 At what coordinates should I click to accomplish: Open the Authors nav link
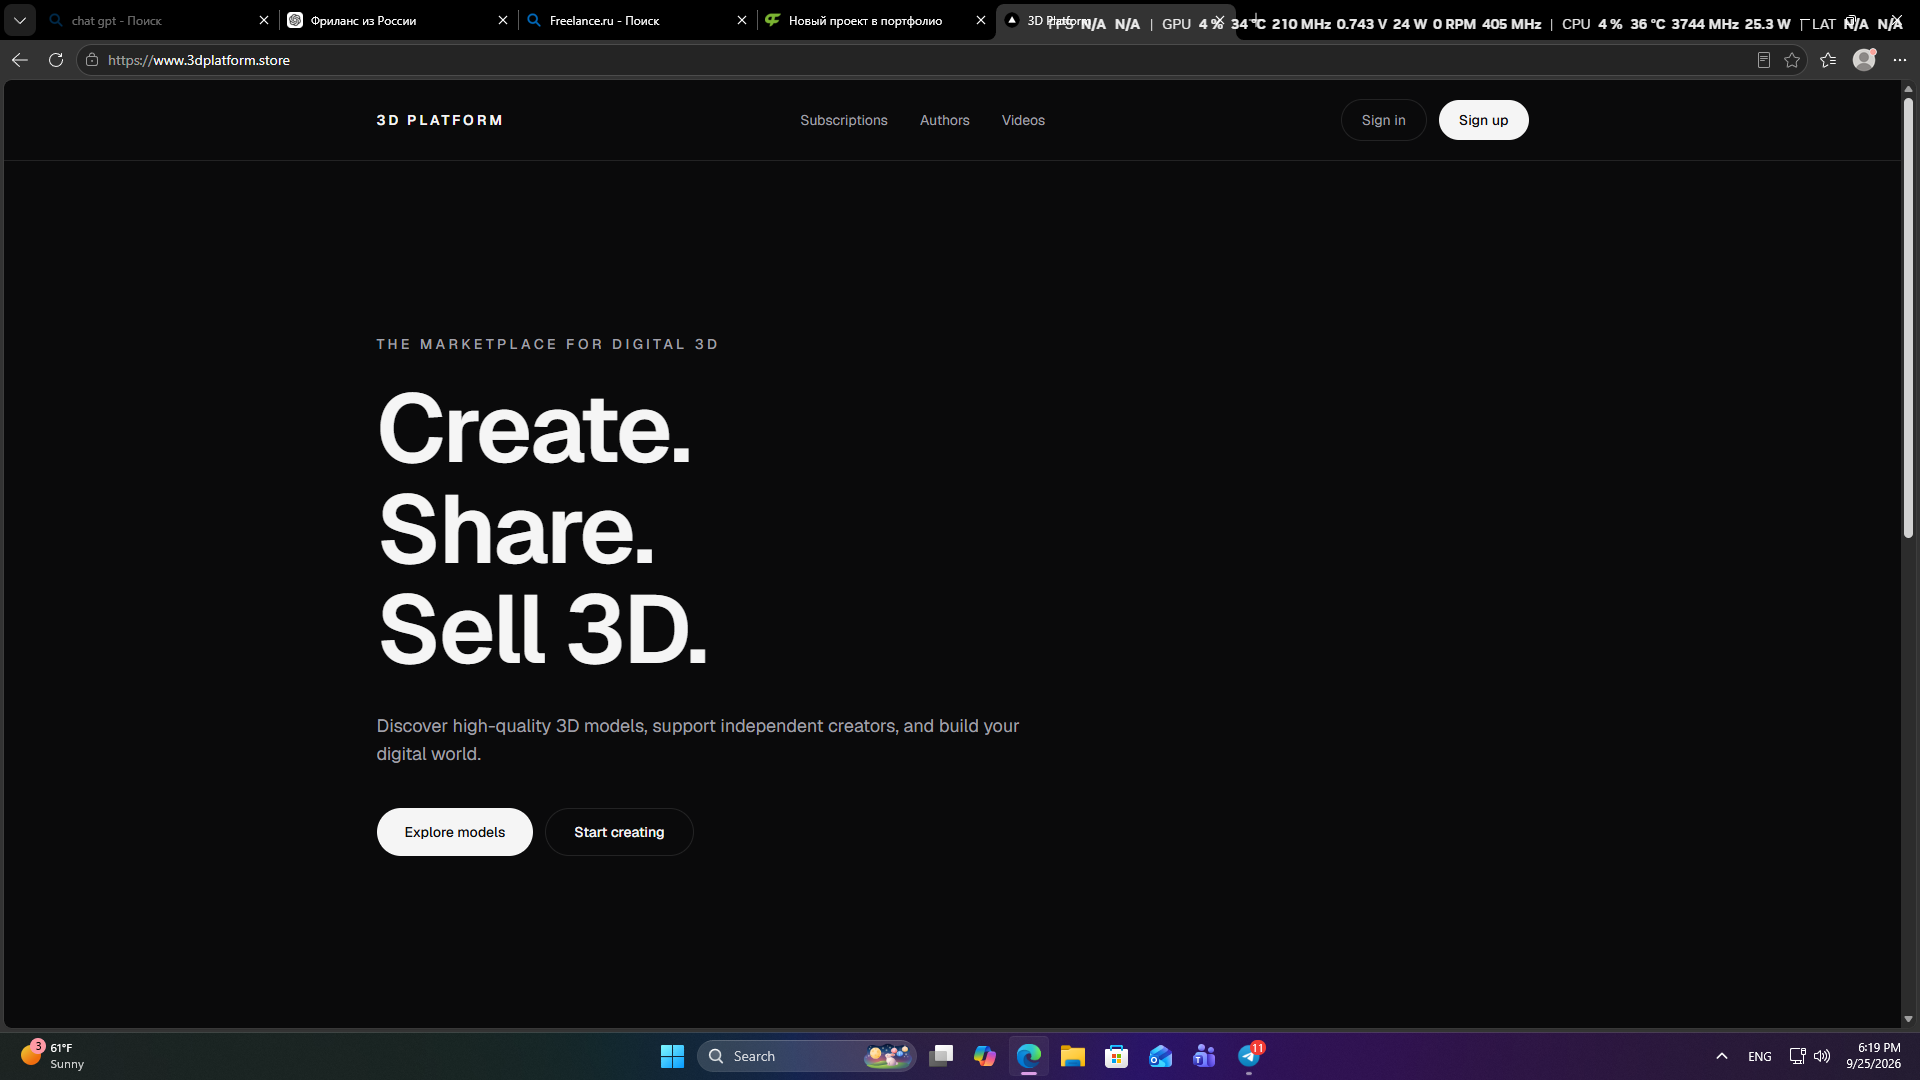[945, 120]
